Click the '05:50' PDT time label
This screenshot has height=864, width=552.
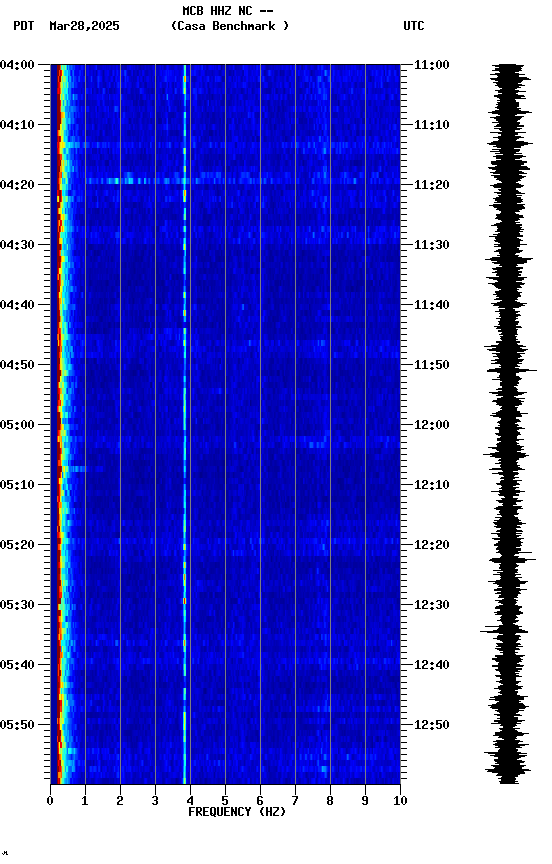point(17,725)
